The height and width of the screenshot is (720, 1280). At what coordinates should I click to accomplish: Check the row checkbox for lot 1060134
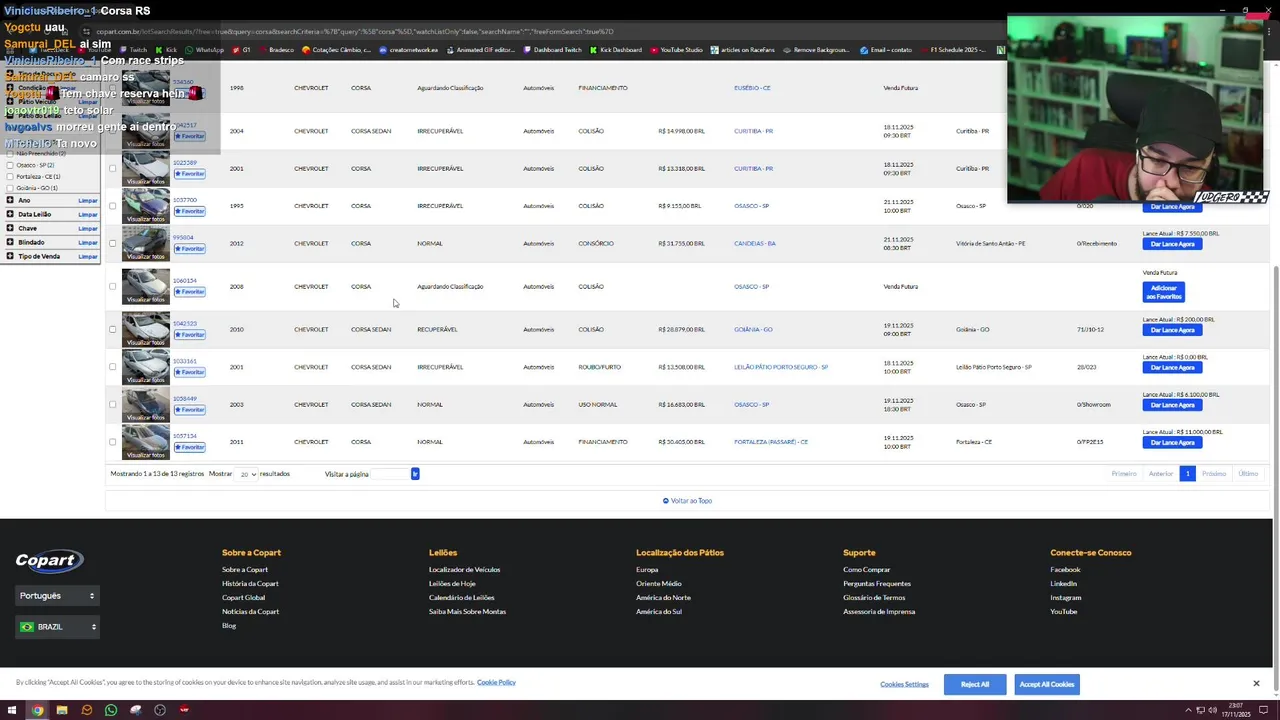click(x=112, y=286)
